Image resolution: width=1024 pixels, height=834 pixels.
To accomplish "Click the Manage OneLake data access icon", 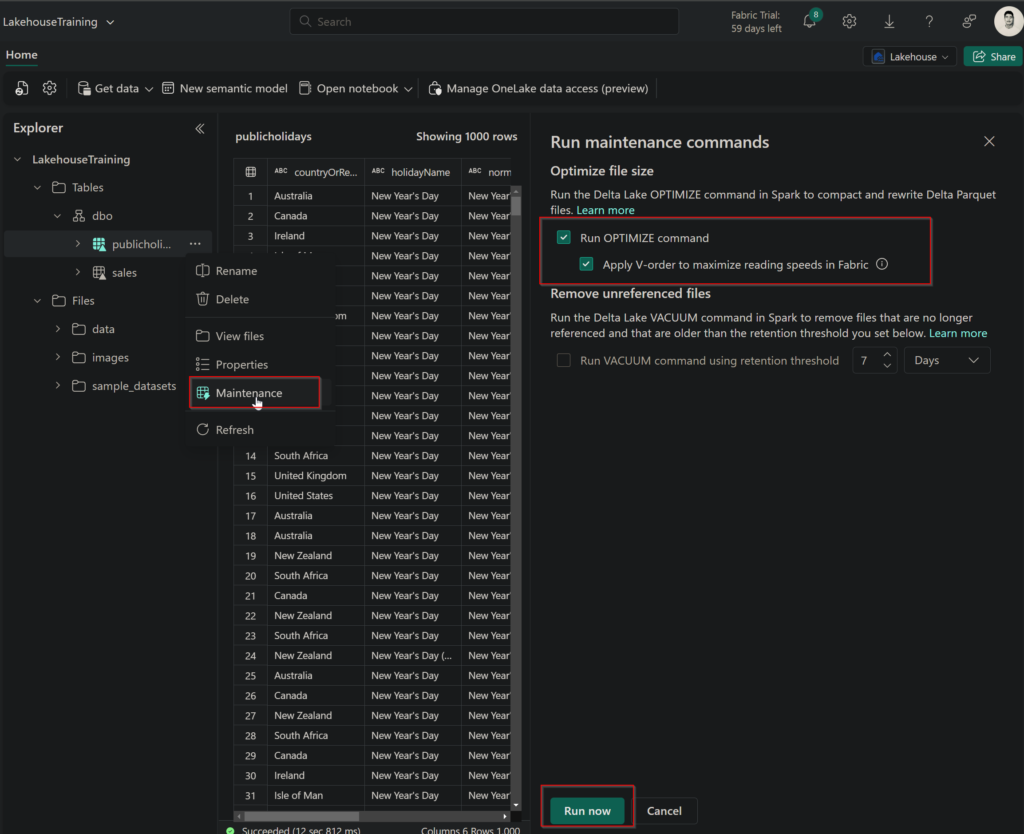I will click(x=435, y=88).
